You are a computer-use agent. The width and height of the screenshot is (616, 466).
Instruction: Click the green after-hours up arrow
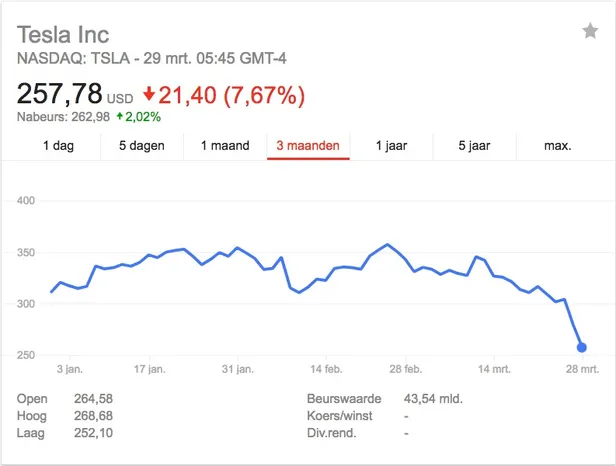[x=120, y=117]
